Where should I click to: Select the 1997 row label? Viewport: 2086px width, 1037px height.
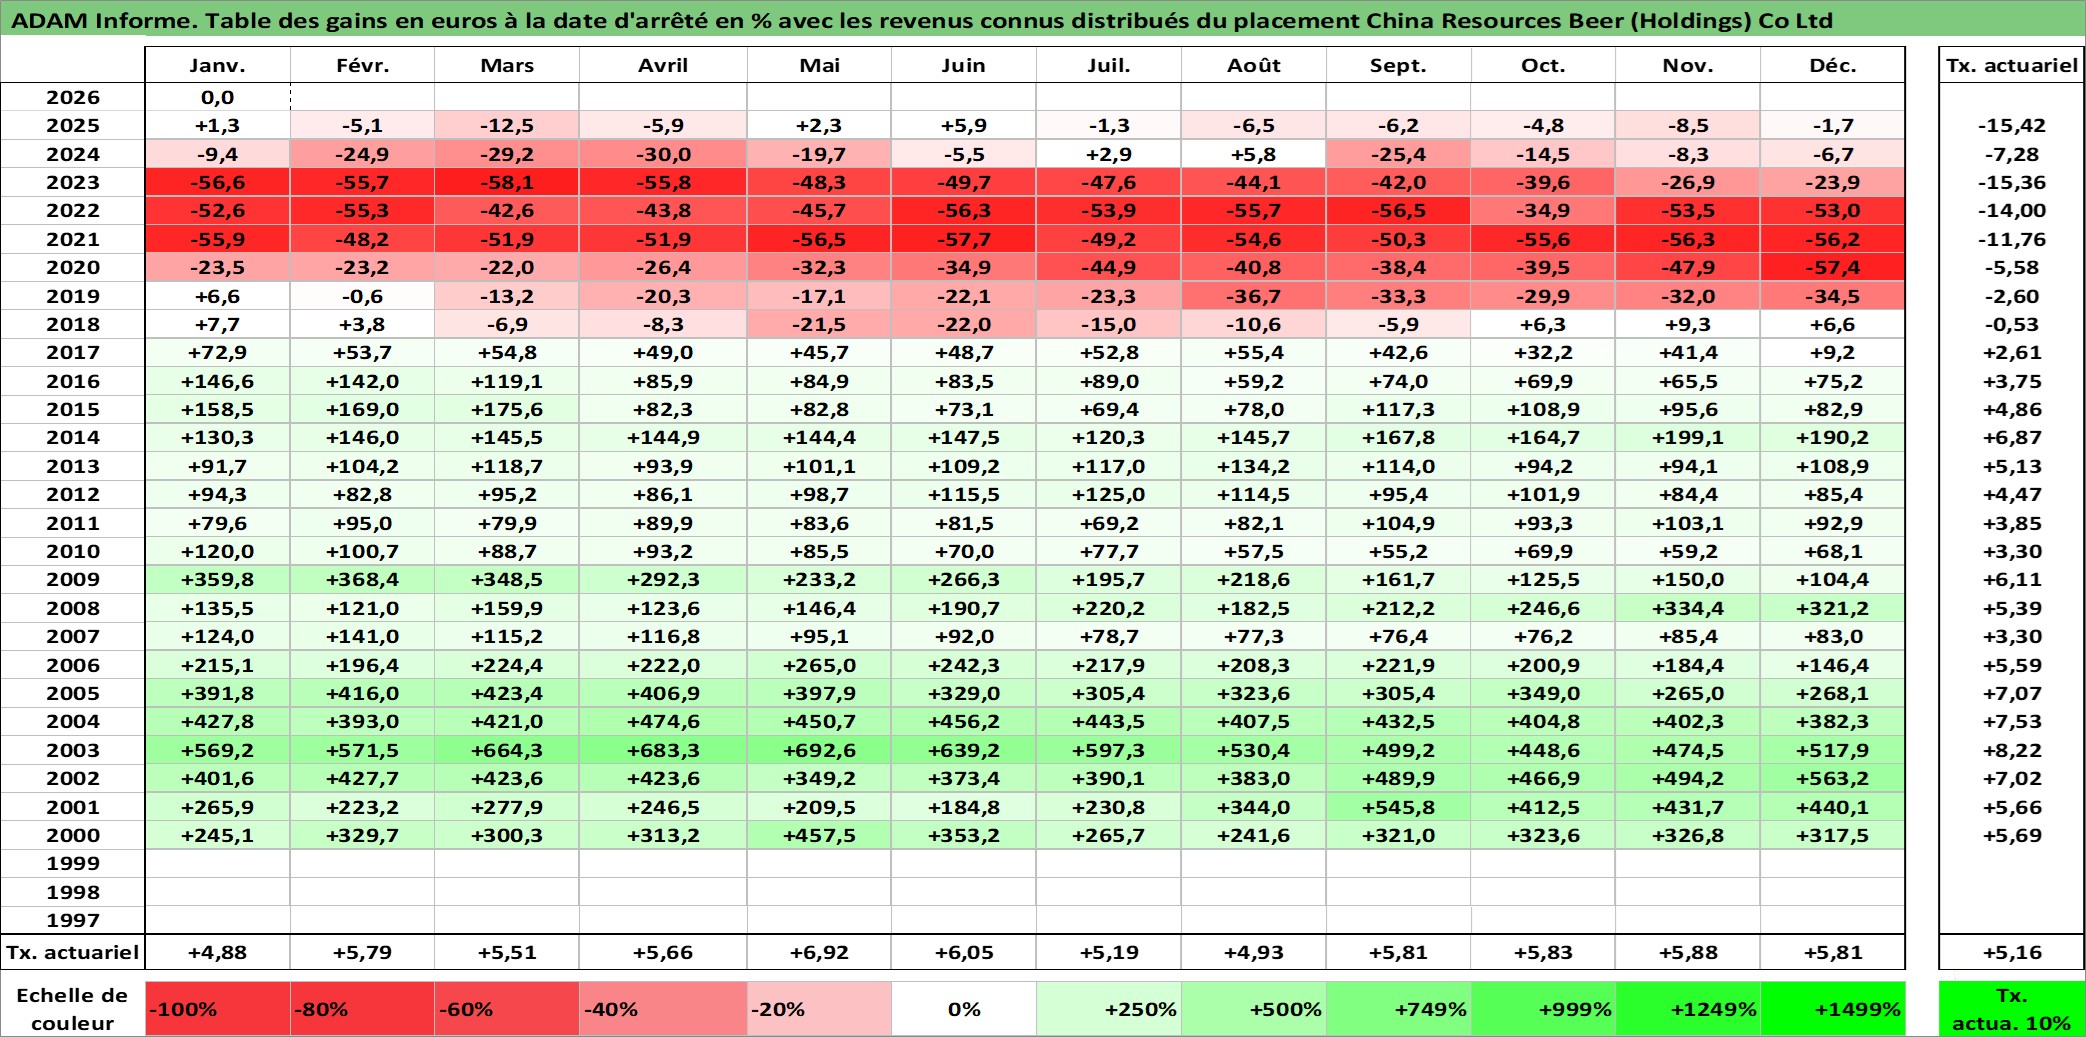73,920
